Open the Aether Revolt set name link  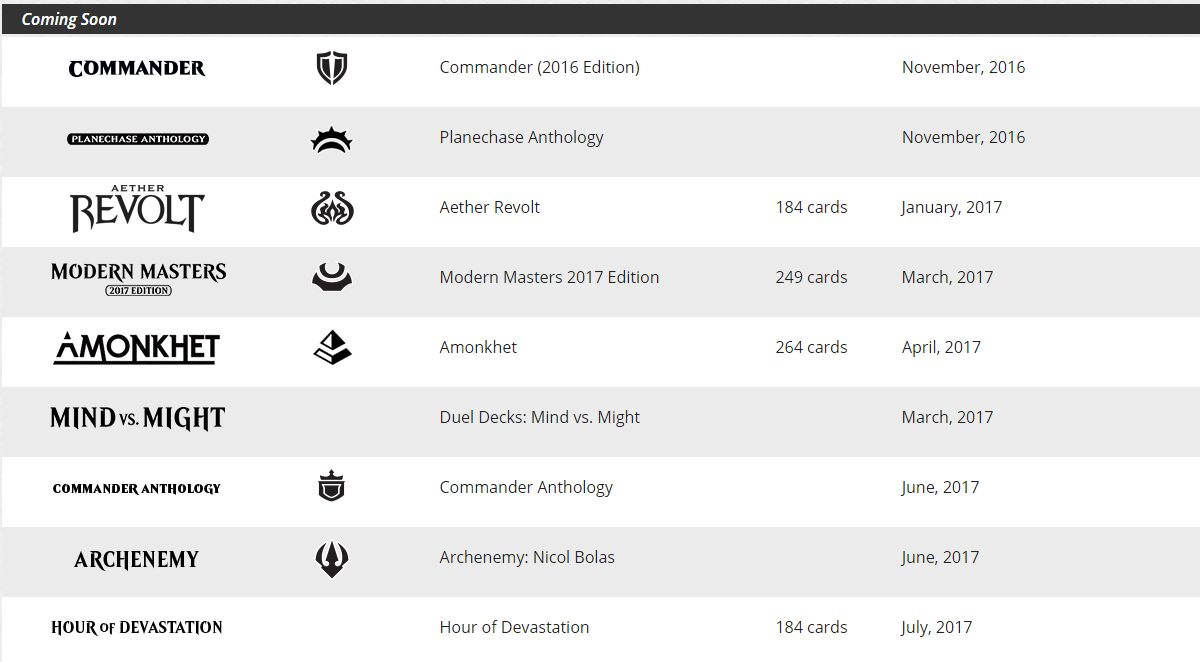point(489,207)
